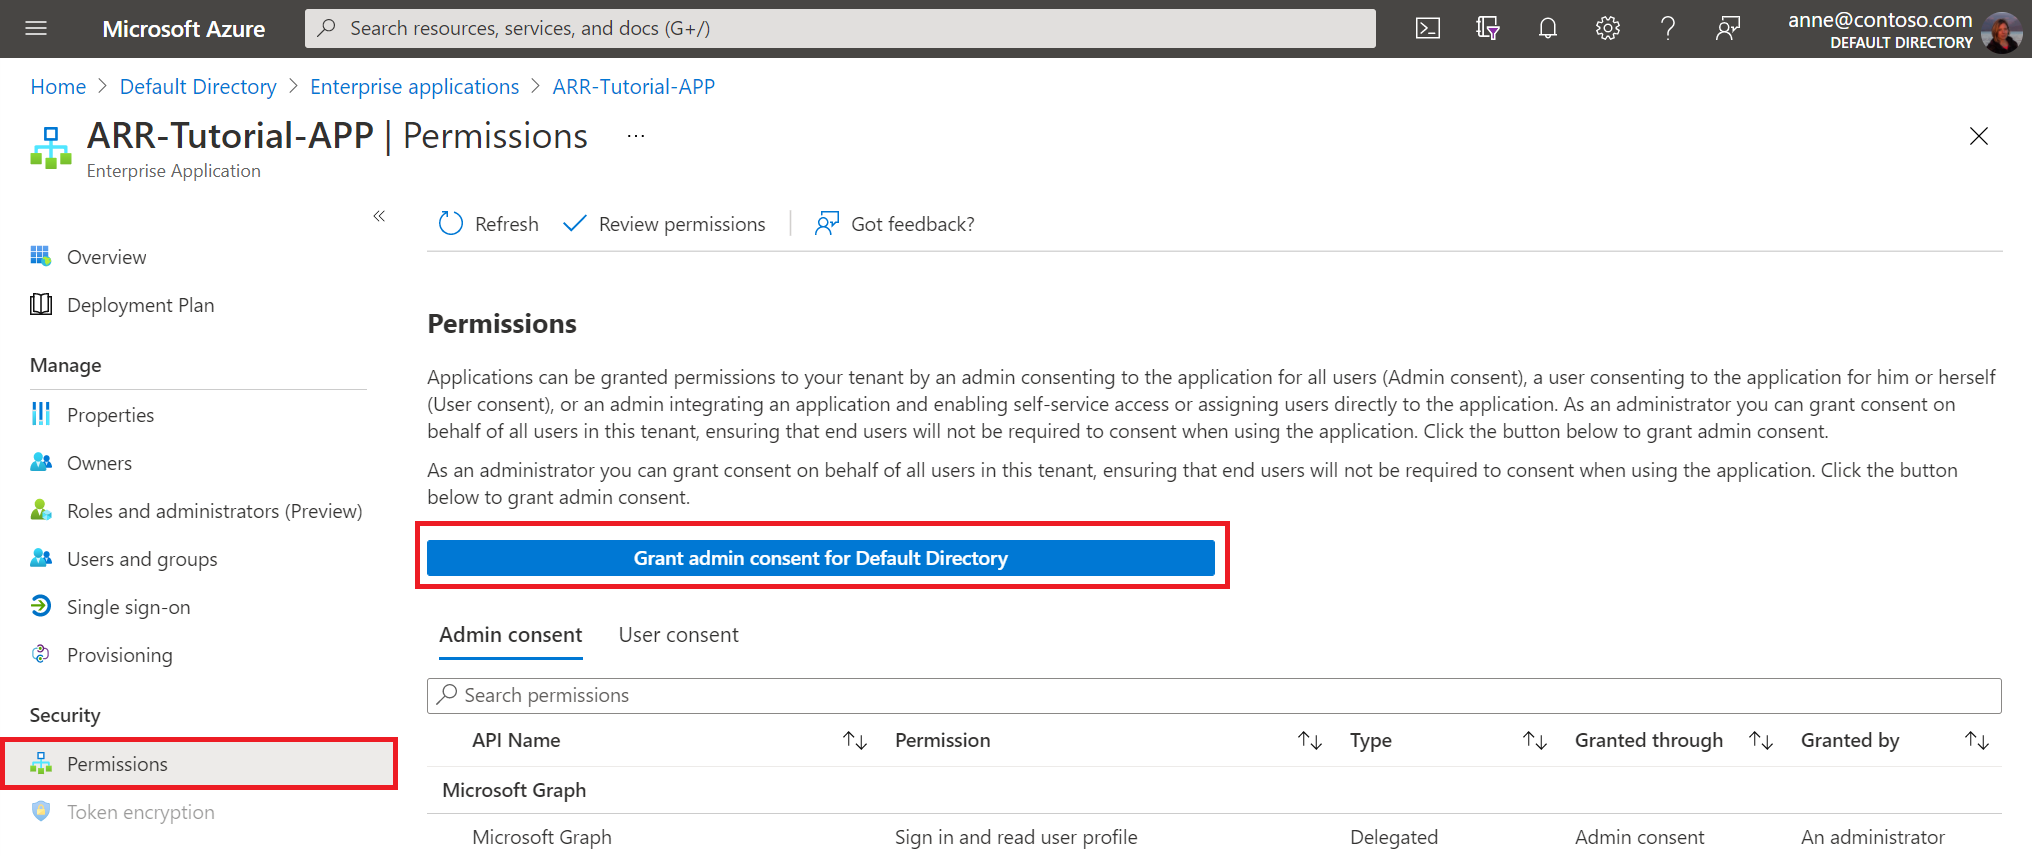Screen dimensions: 2032x856
Task: Click the 'Delegated' type cell
Action: point(1394,837)
